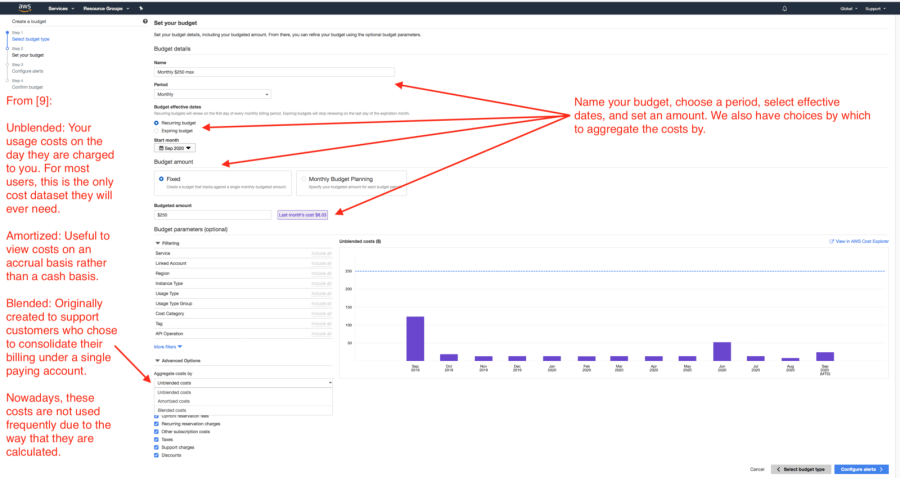Select the Recurring budget radio
This screenshot has height=478, width=900.
(x=156, y=123)
